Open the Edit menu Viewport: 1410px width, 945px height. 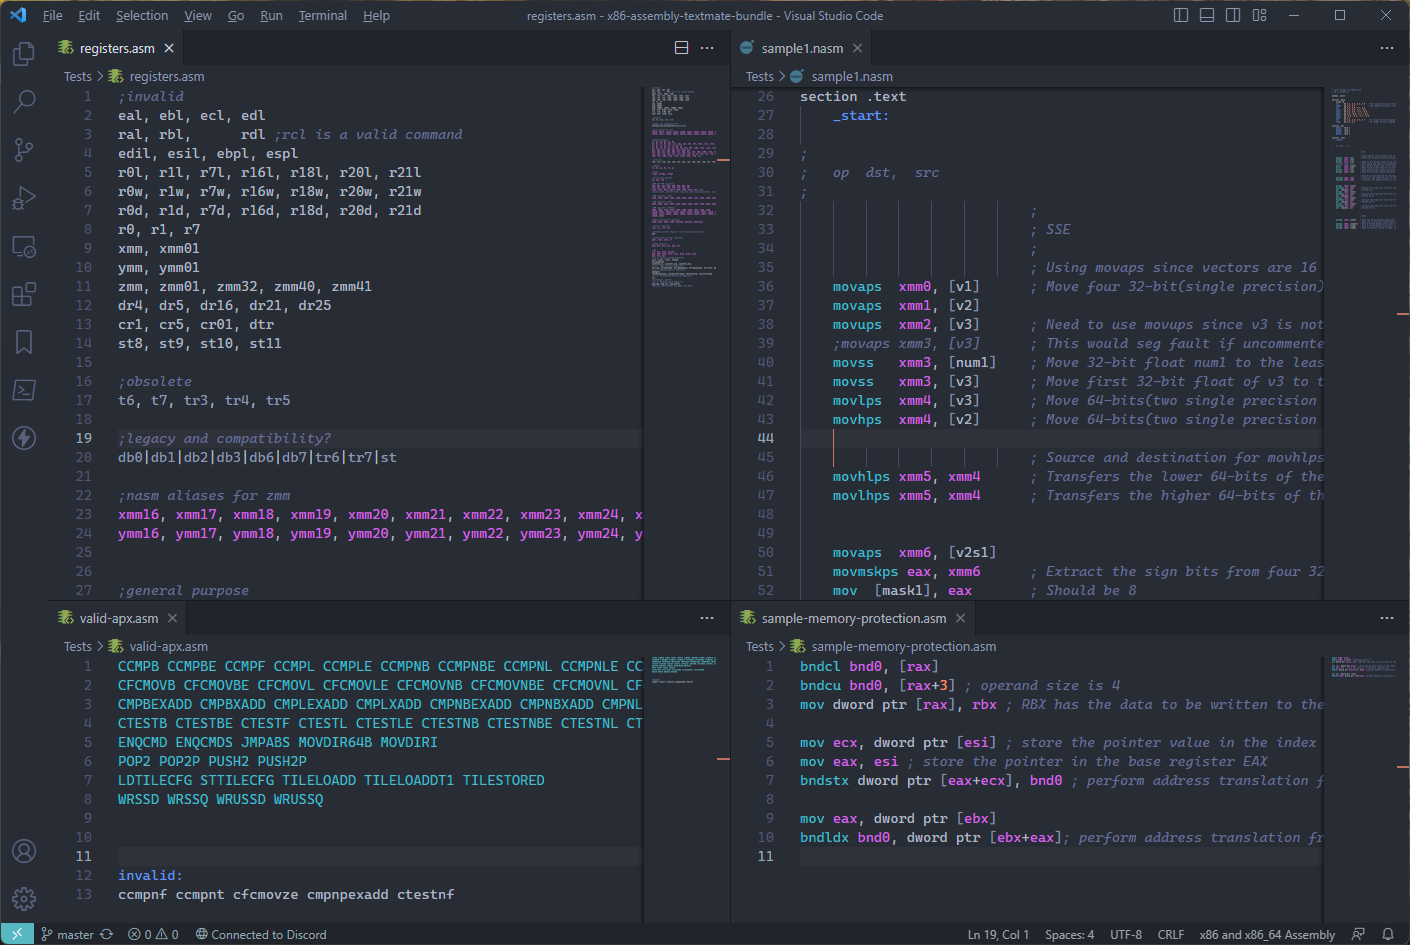click(89, 15)
